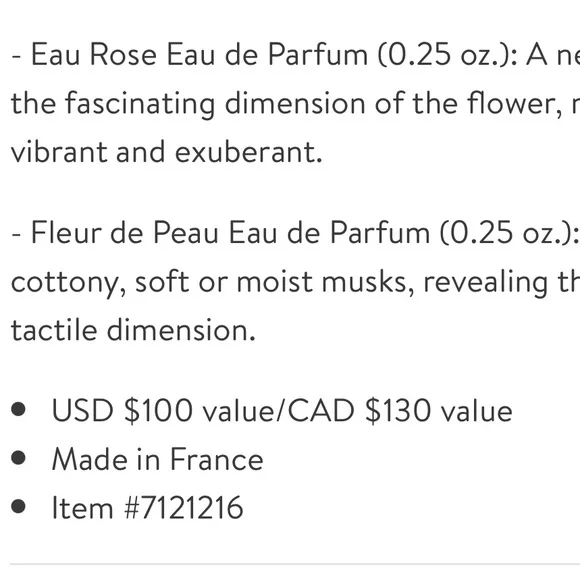Click the bullet before Item #7121216
This screenshot has height=580, width=580.
click(x=18, y=506)
